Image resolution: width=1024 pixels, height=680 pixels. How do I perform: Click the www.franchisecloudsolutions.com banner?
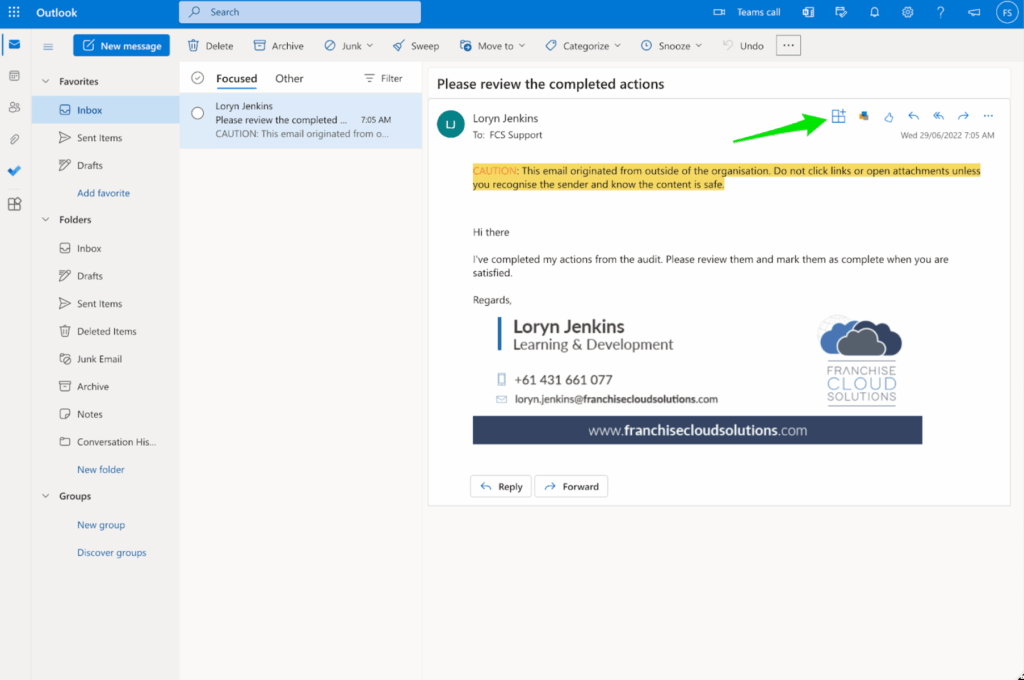(x=697, y=430)
